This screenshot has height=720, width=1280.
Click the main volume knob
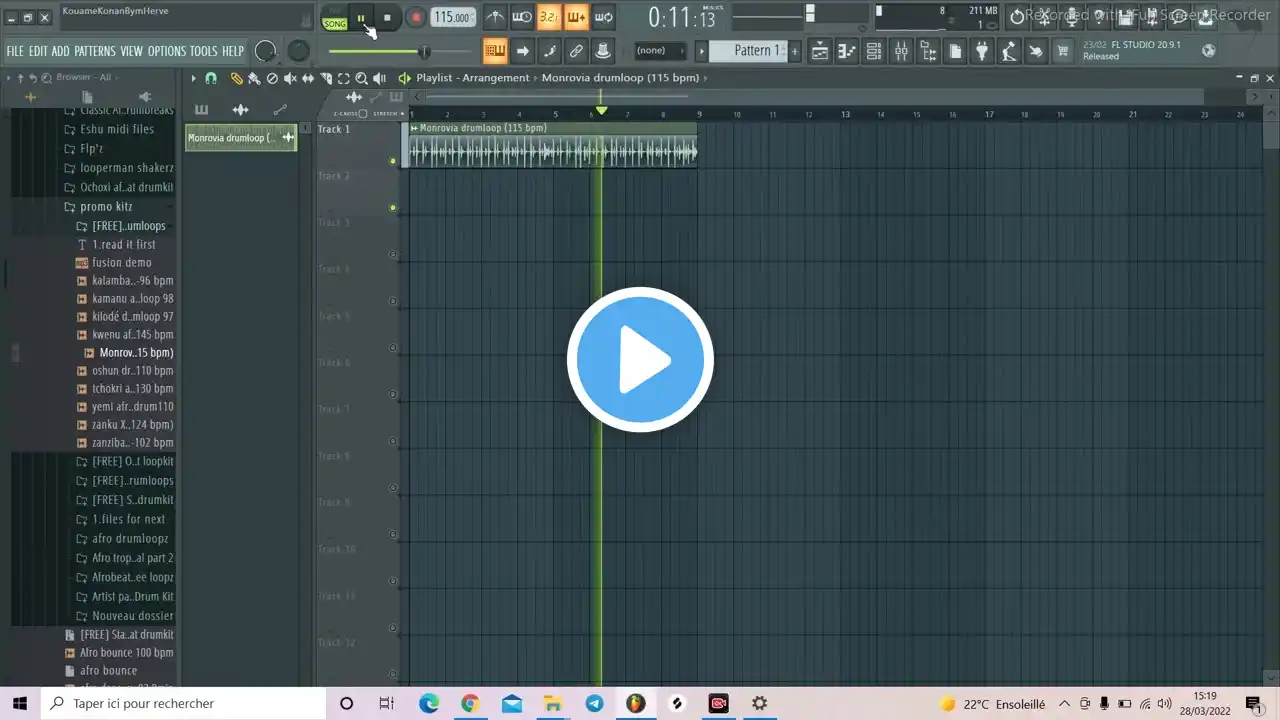[x=266, y=51]
